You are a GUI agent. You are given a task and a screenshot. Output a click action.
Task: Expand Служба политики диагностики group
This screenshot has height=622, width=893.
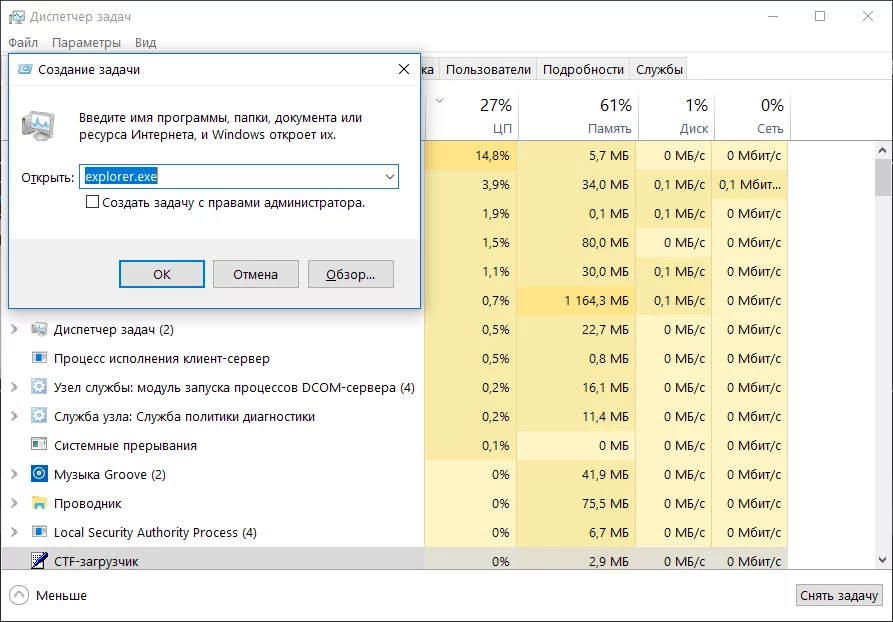15,416
